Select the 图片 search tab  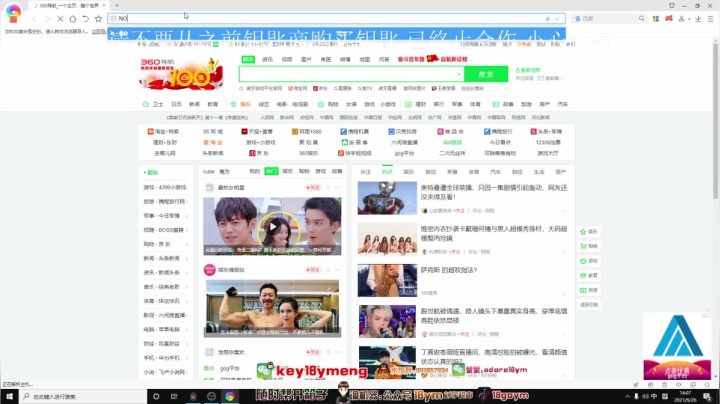pos(306,60)
